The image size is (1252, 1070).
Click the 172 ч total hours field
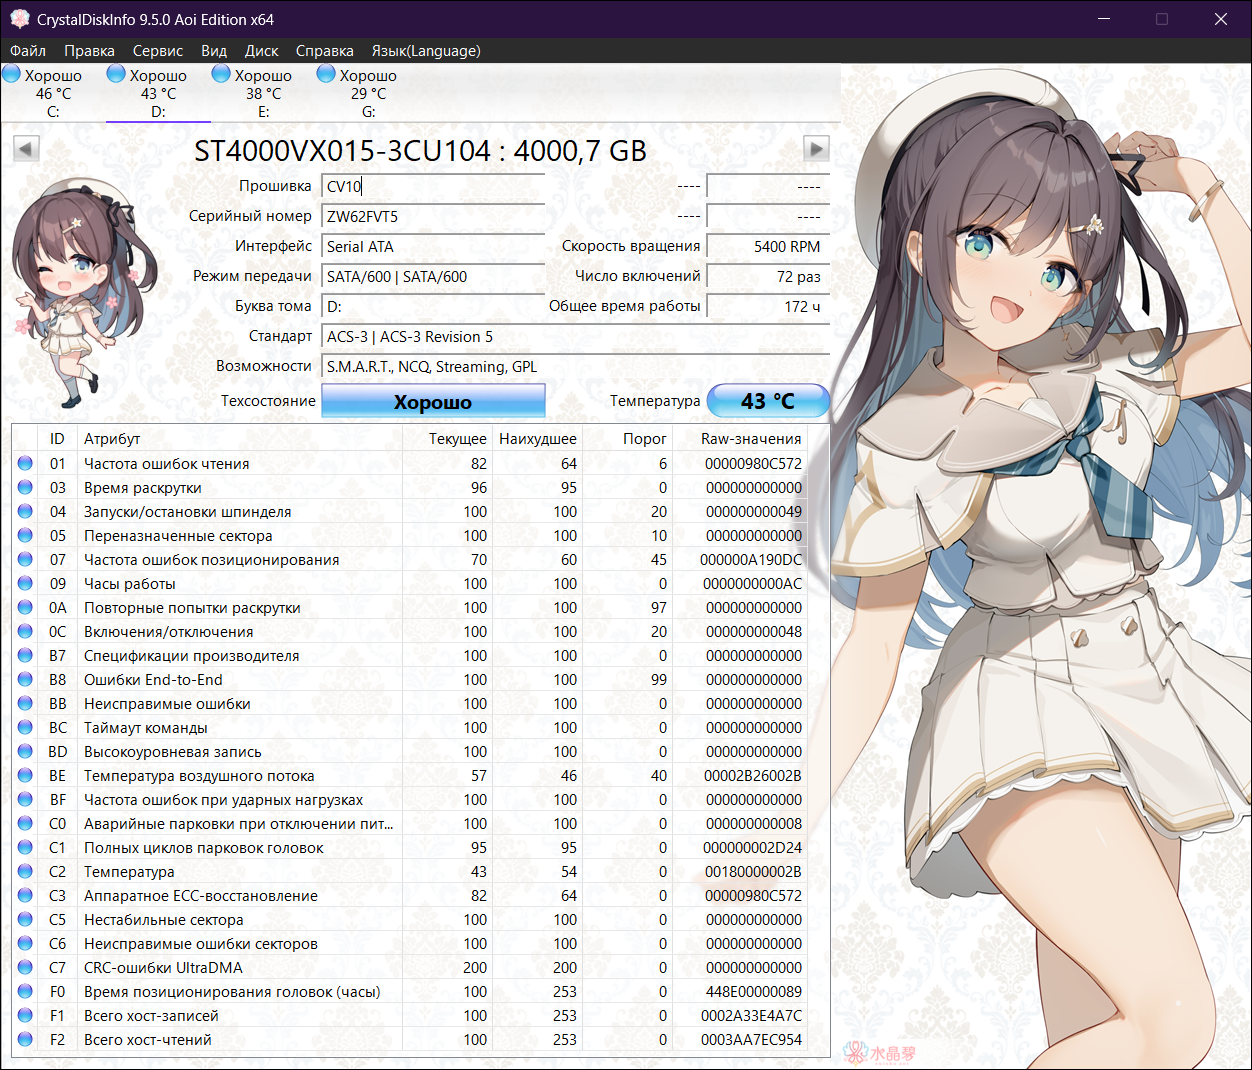tap(768, 306)
